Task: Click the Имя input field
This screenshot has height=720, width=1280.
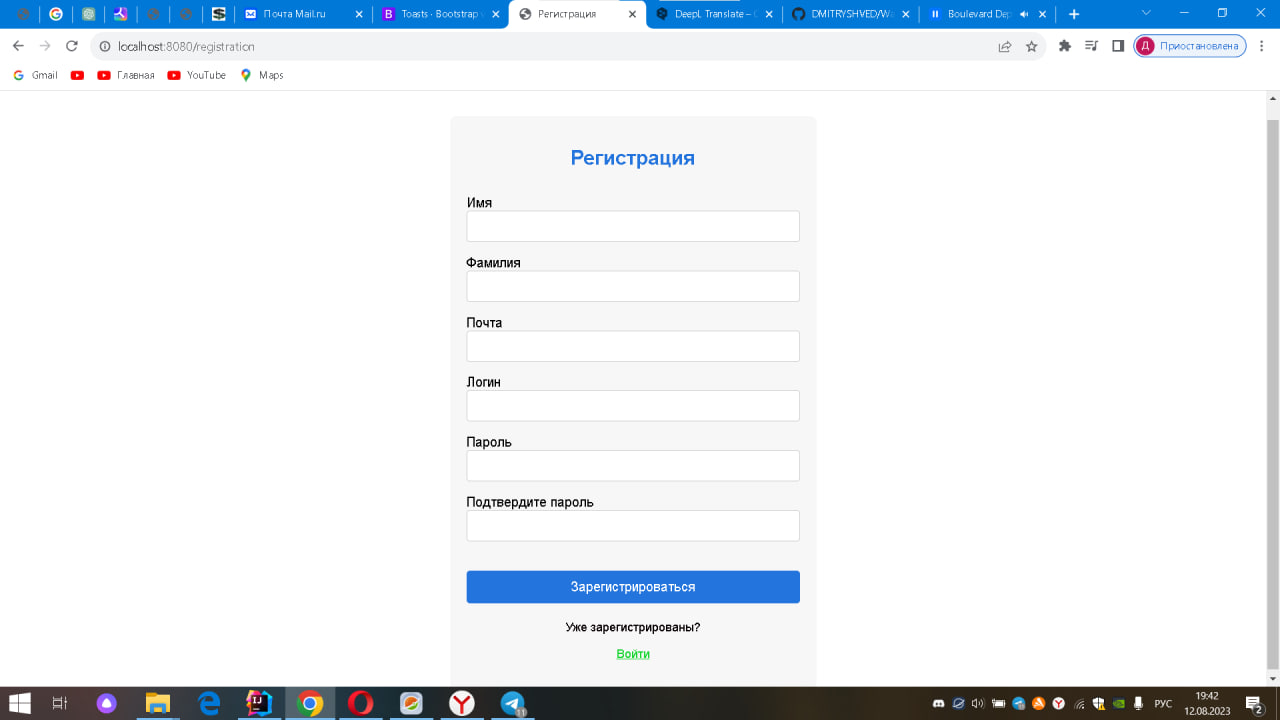Action: 632,226
